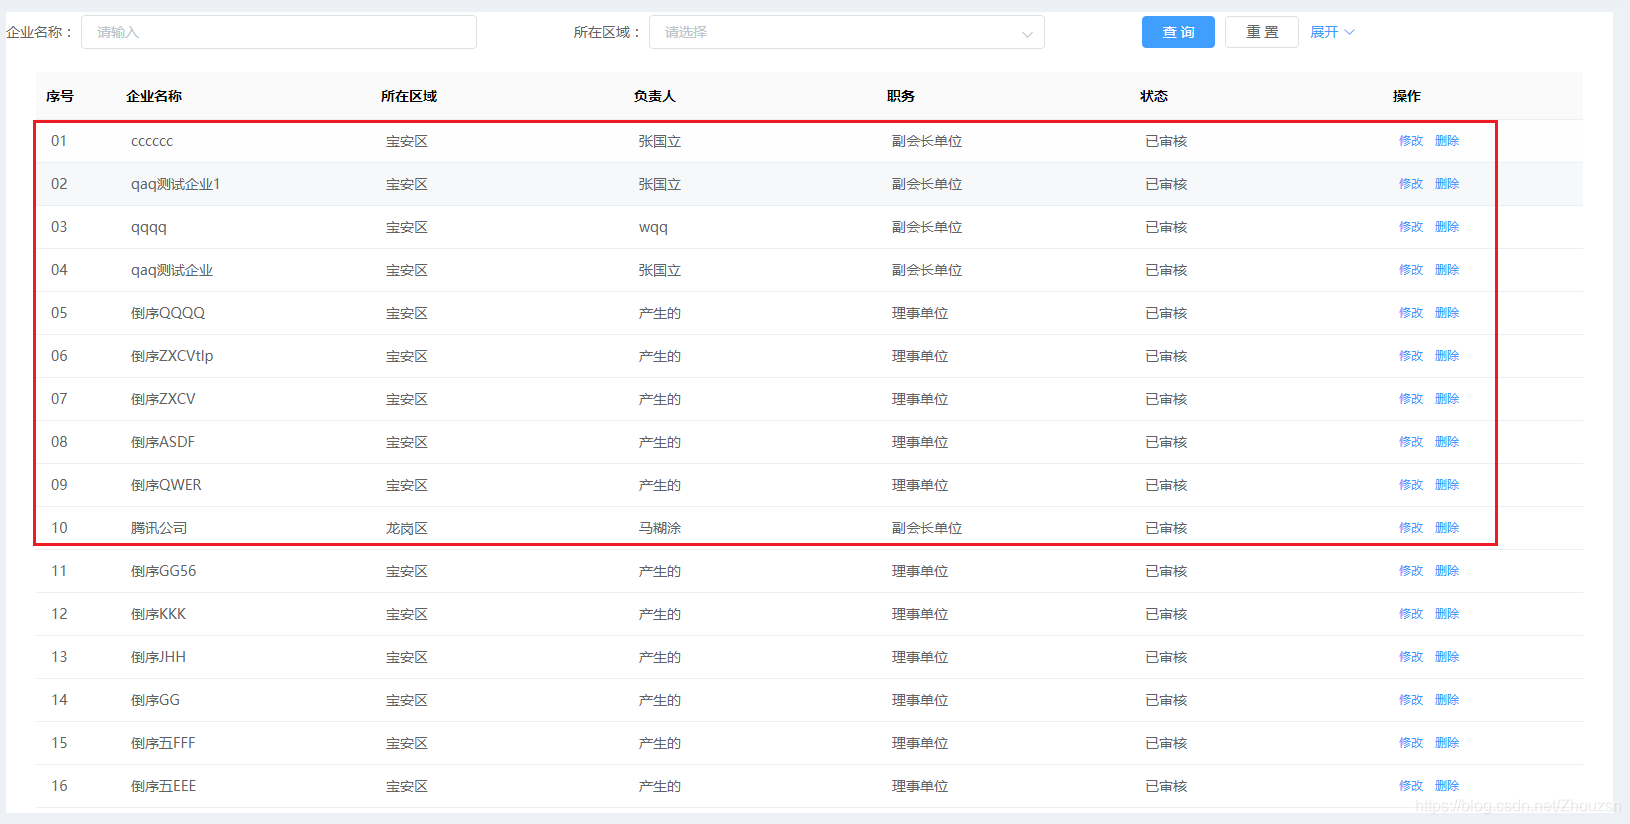
Task: Click the 所在区域 column header
Action: click(x=409, y=96)
